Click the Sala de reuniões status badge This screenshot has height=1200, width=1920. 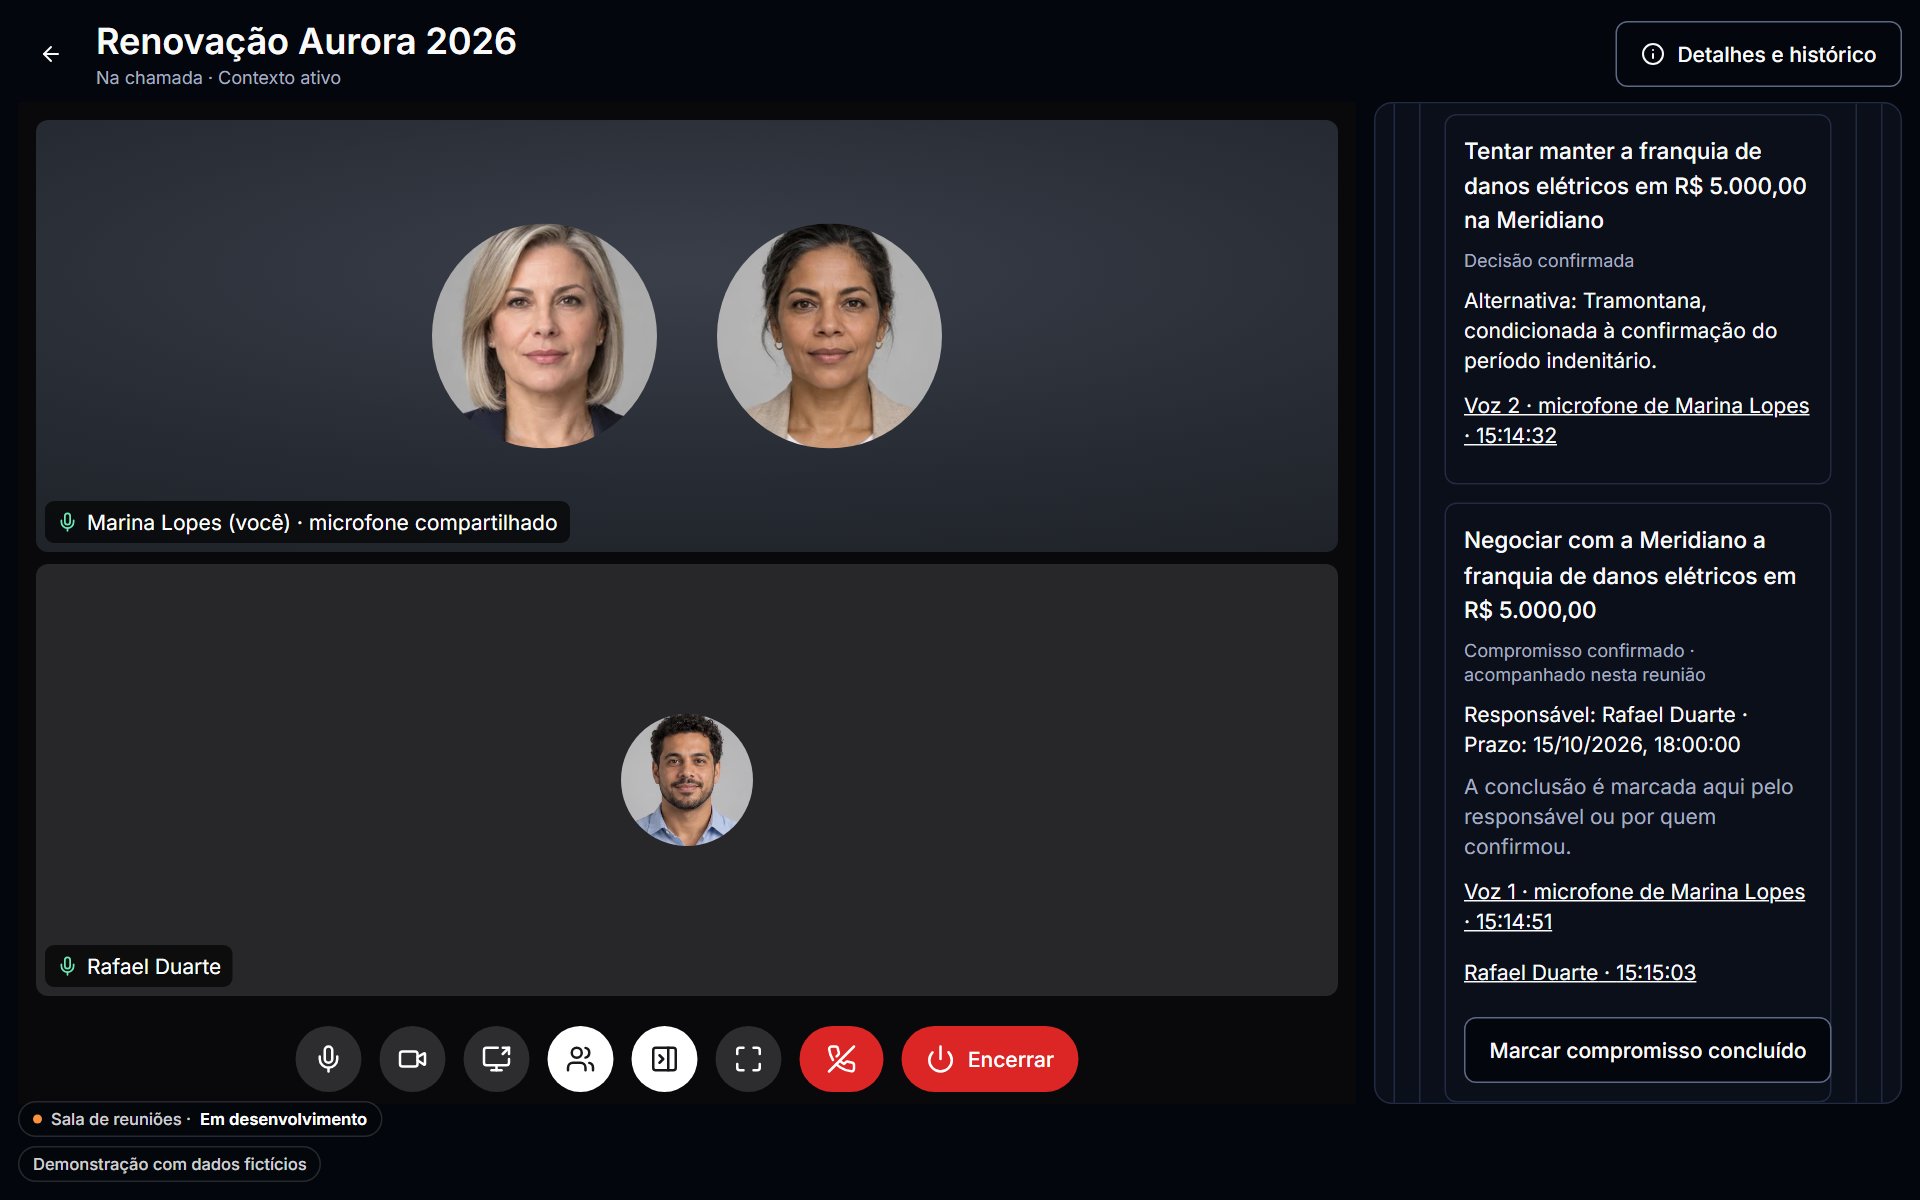pos(200,1119)
